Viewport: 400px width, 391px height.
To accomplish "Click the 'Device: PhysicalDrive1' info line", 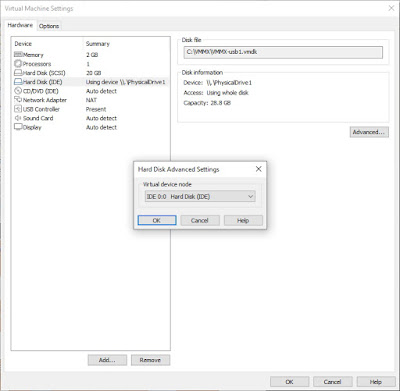I will [x=217, y=83].
